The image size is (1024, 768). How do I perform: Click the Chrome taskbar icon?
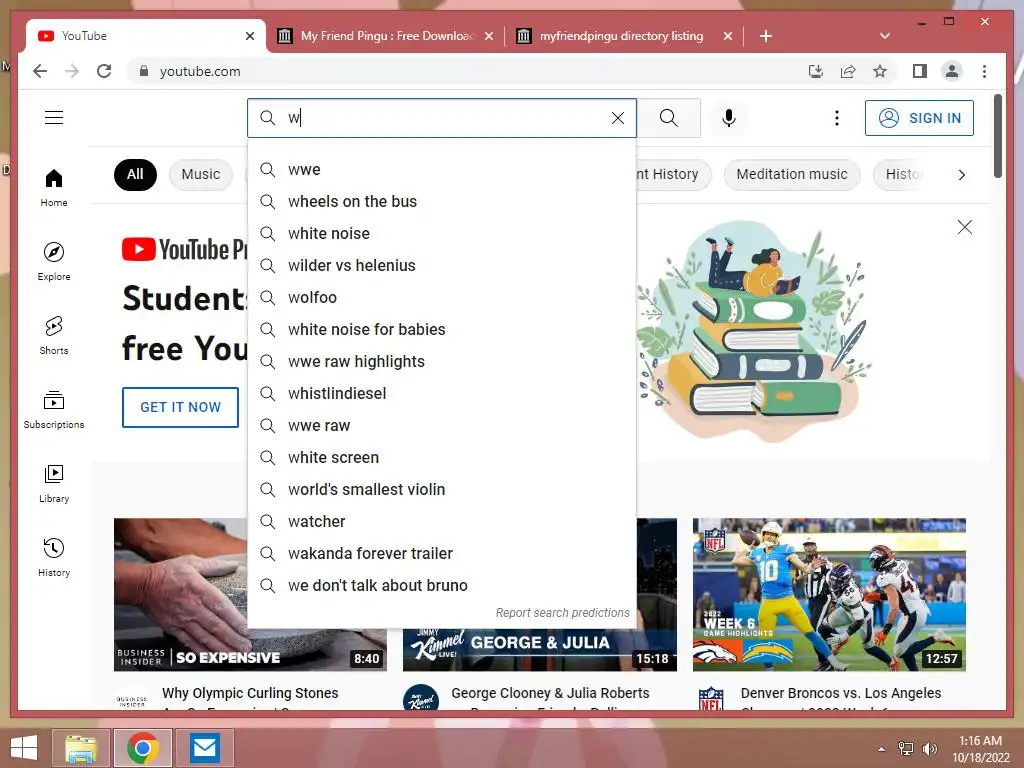[143, 748]
